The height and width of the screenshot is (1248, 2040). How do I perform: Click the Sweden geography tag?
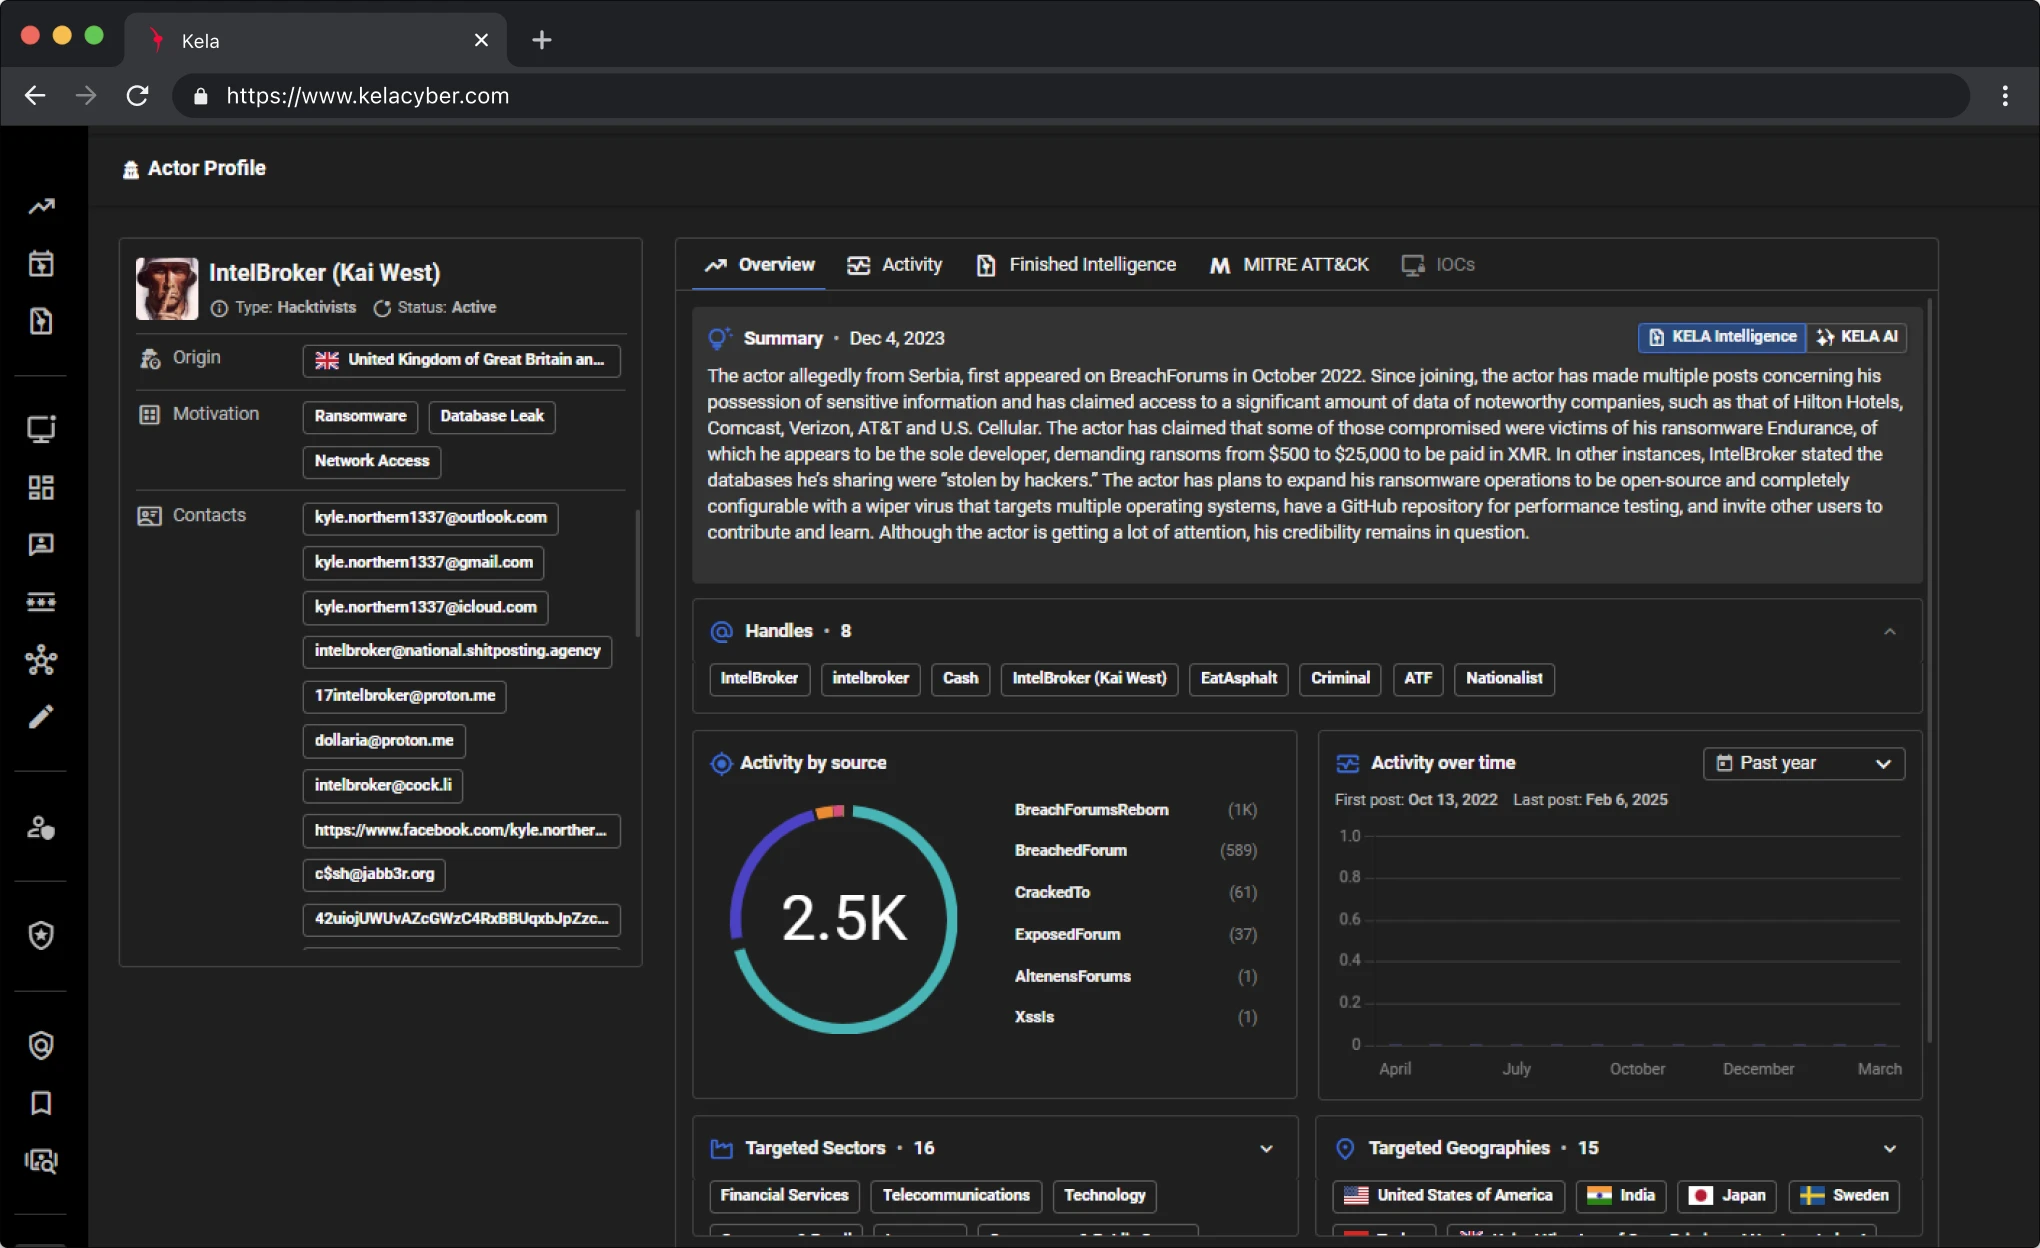tap(1844, 1195)
